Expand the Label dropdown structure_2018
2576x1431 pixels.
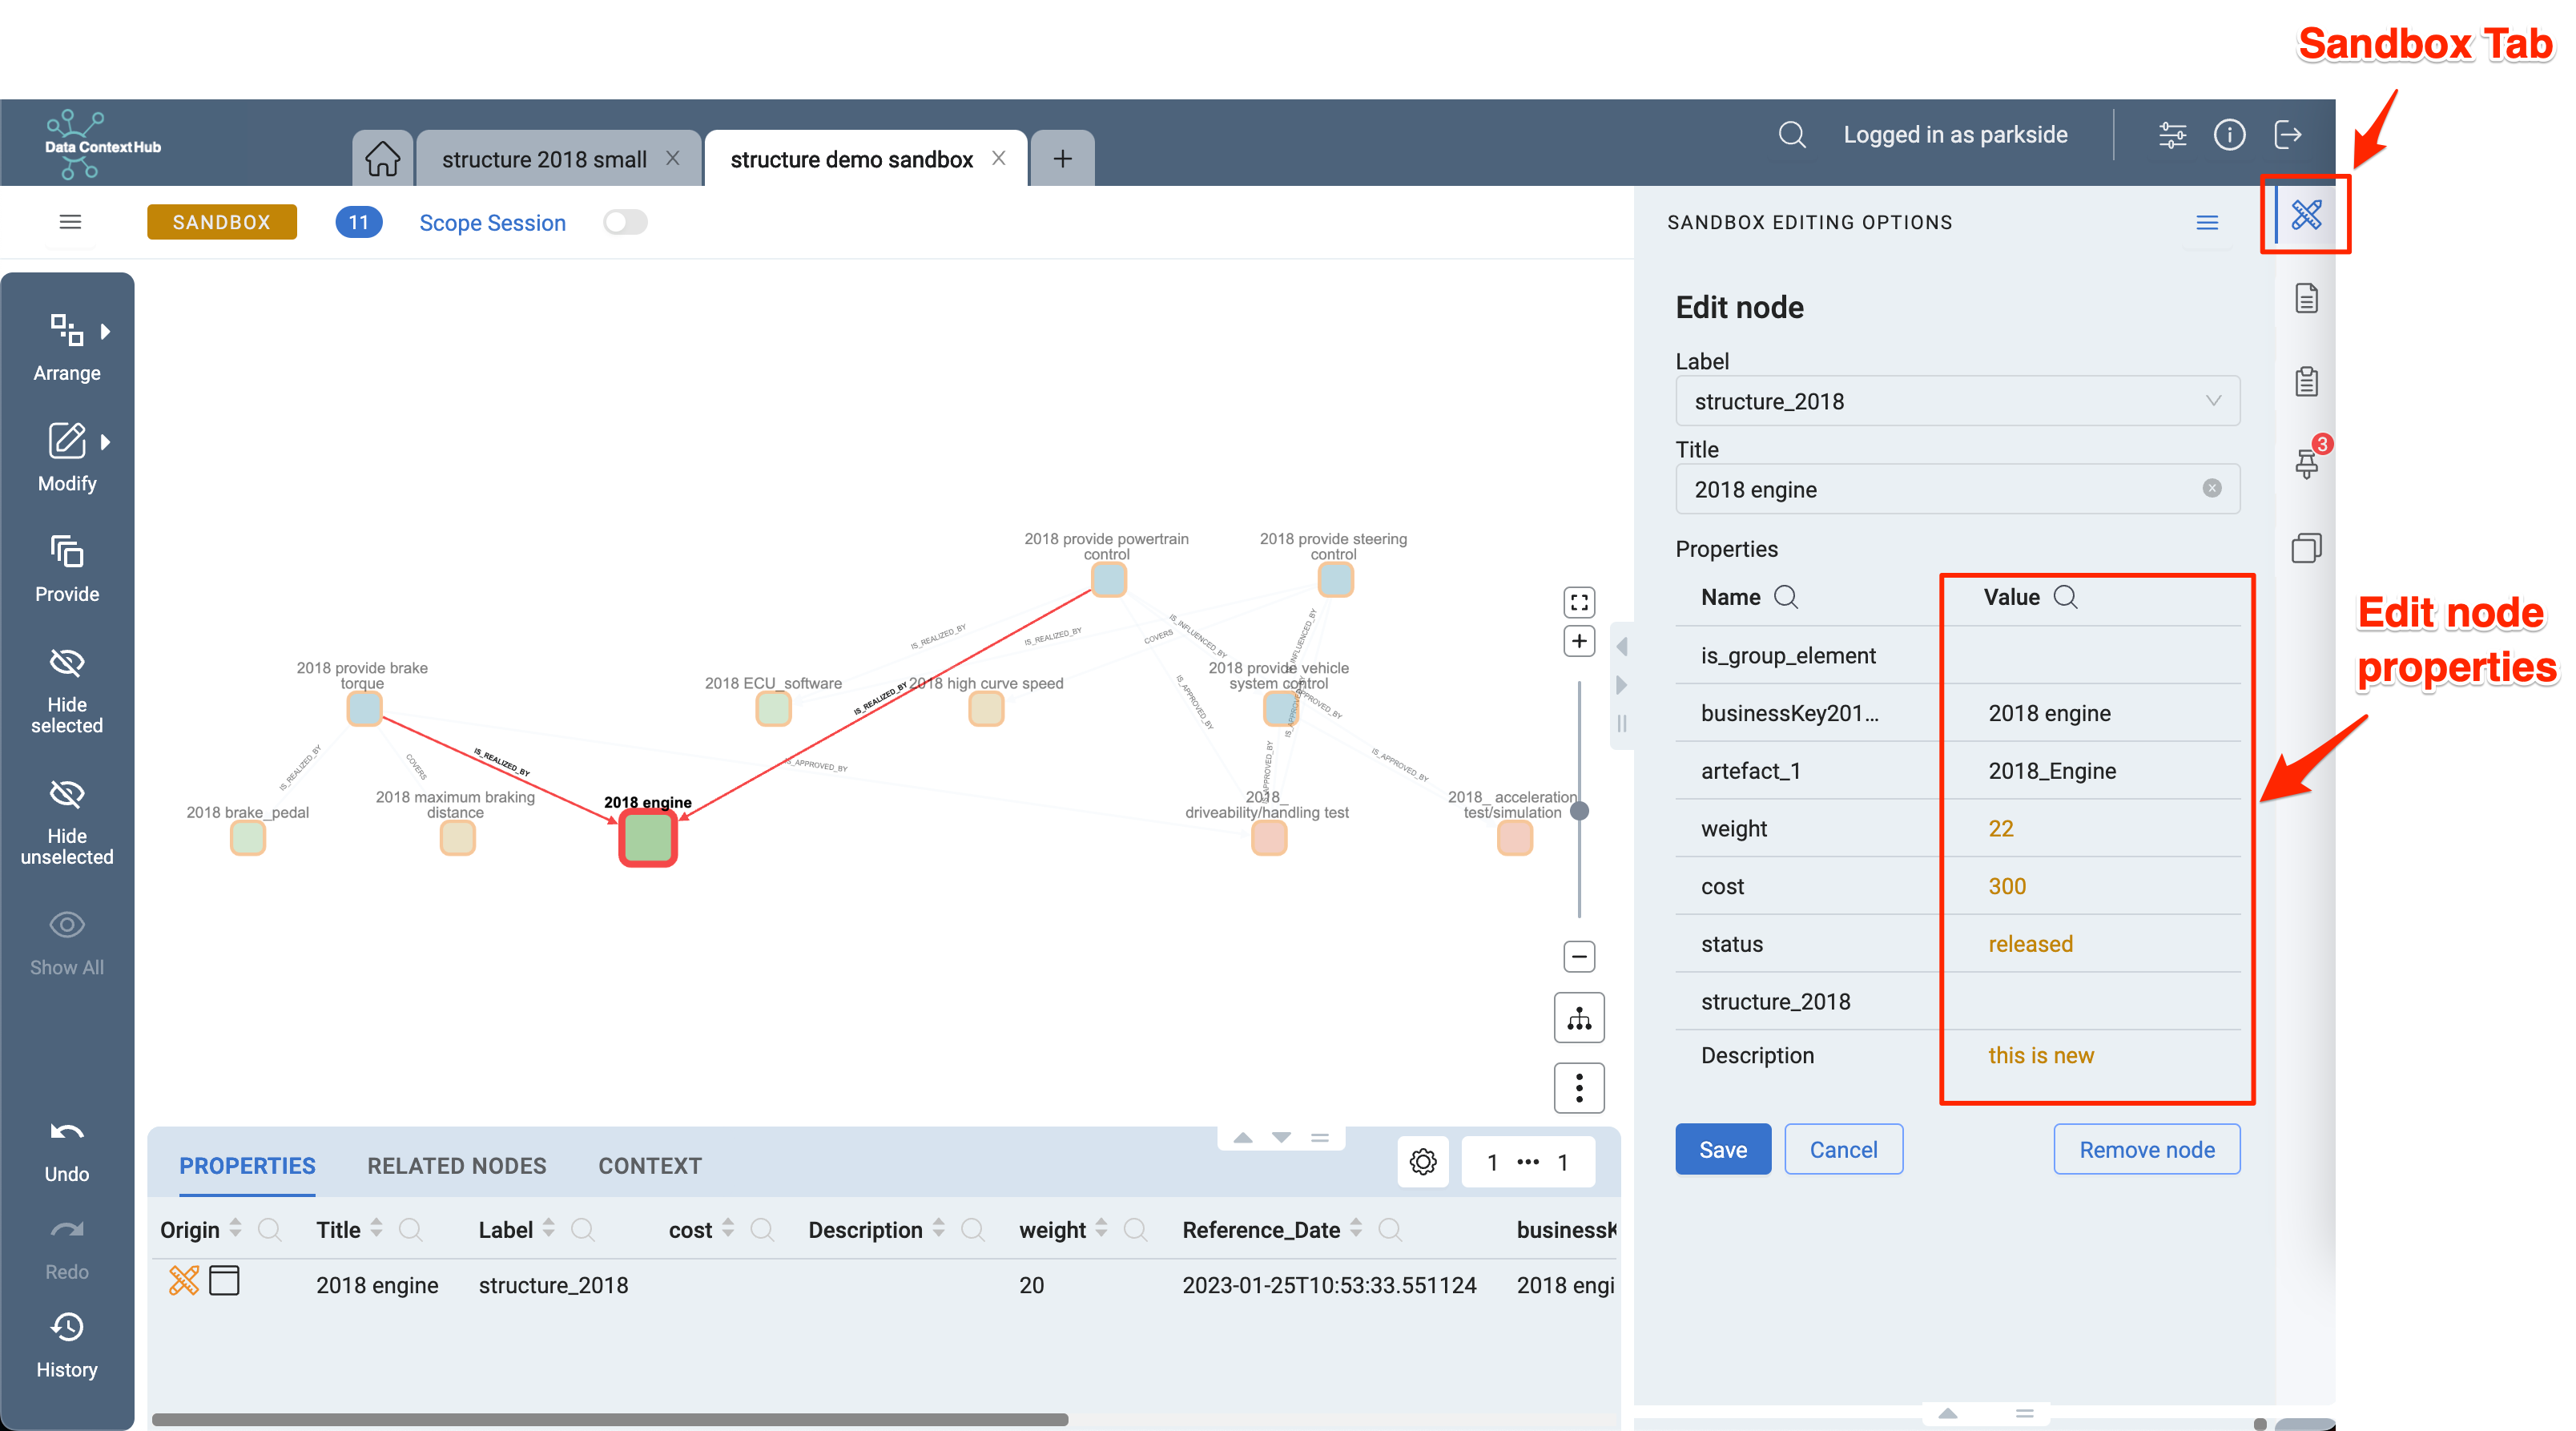(x=1957, y=401)
